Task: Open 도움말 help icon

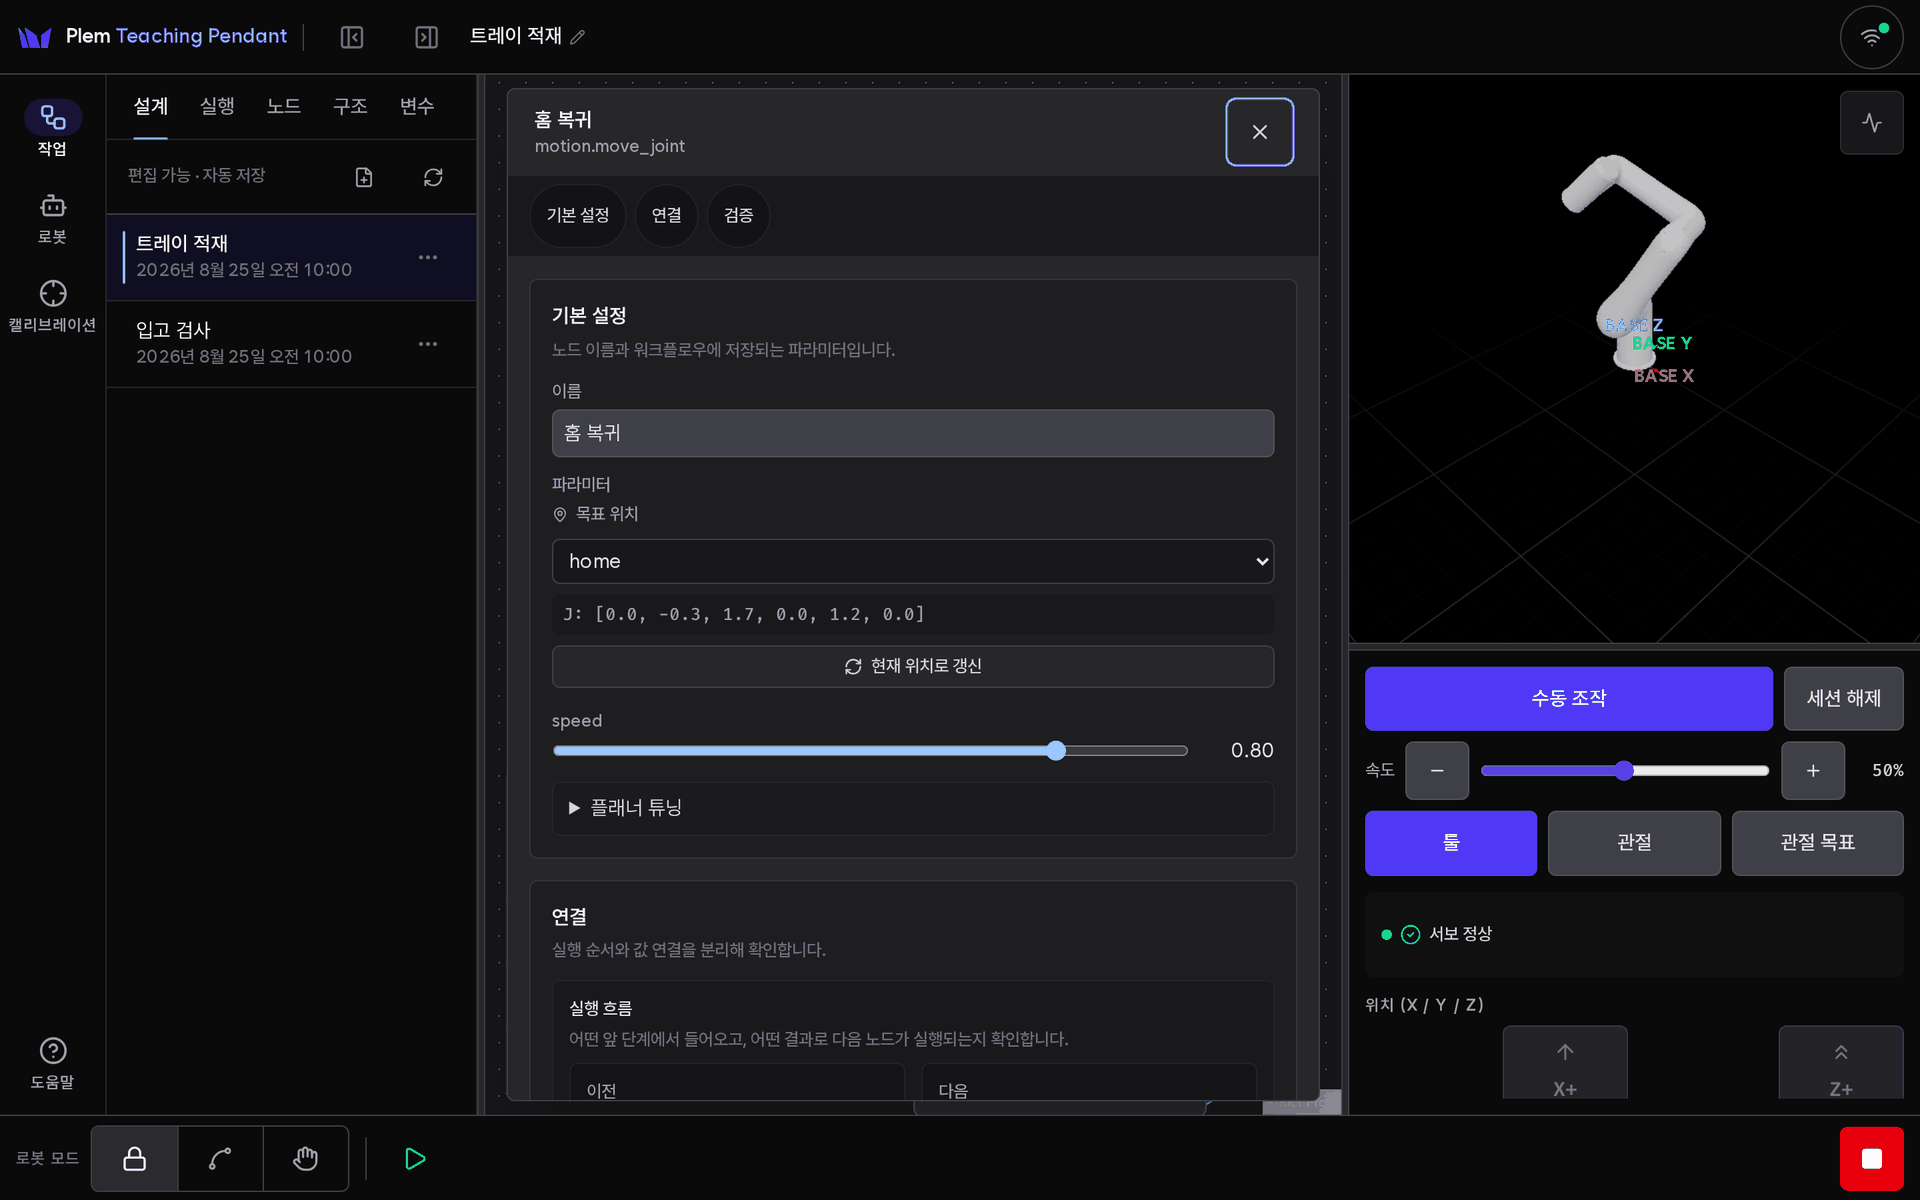Action: point(52,1063)
